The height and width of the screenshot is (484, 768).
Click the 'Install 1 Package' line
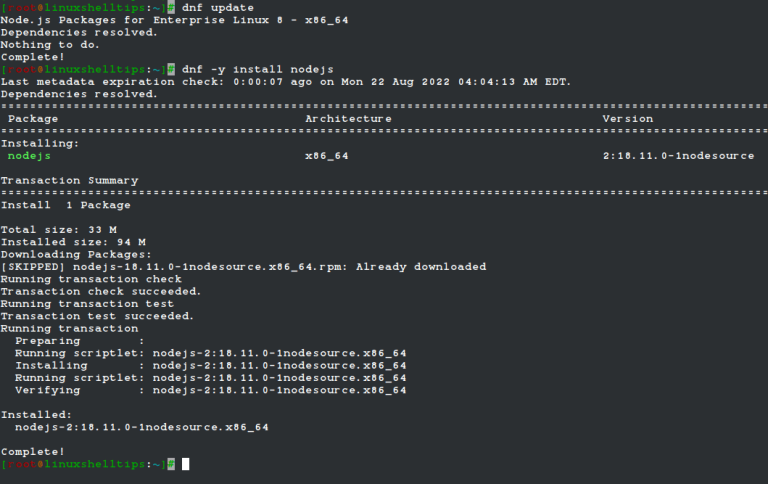[66, 205]
